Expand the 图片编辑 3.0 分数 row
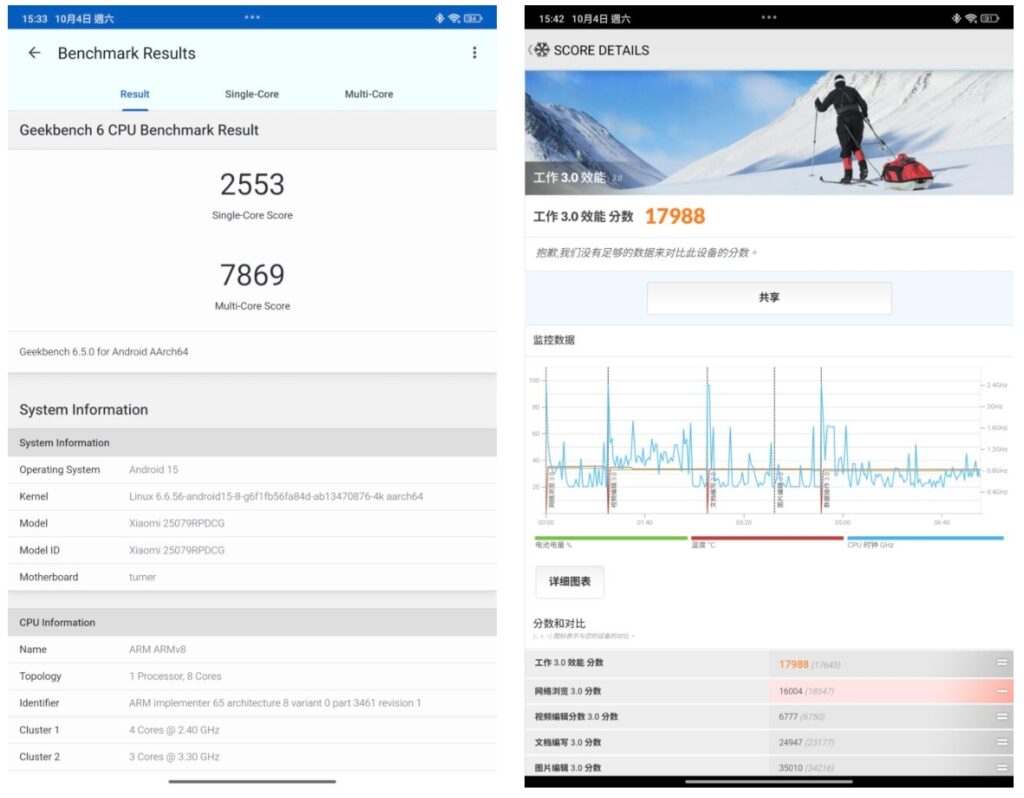 click(x=1001, y=767)
